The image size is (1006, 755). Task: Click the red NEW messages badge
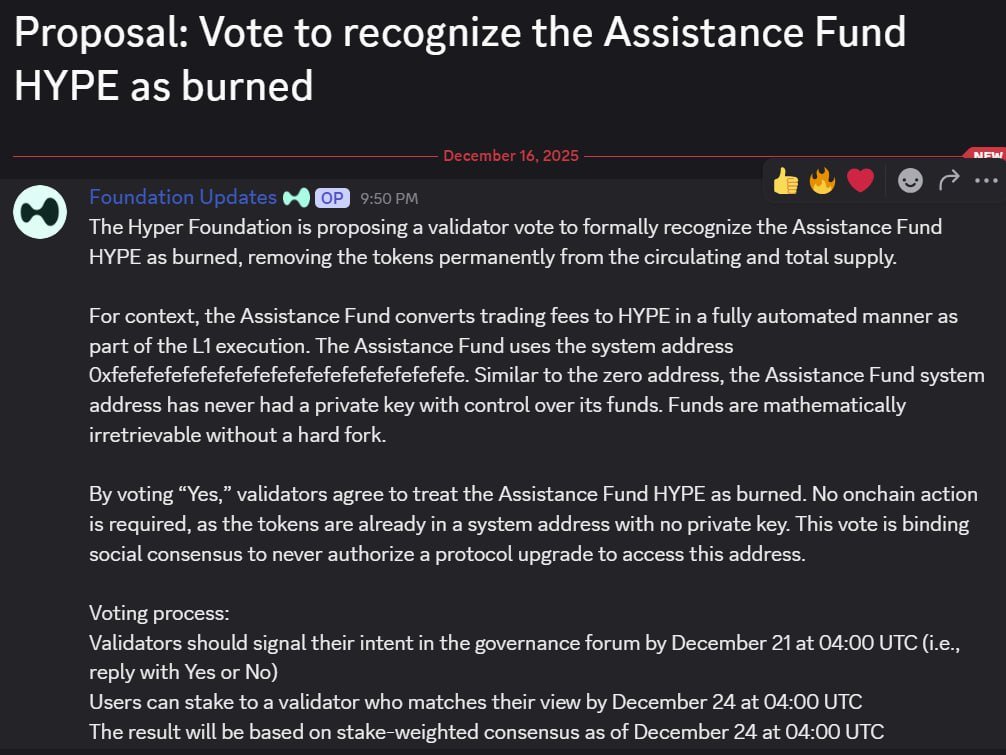pos(987,156)
